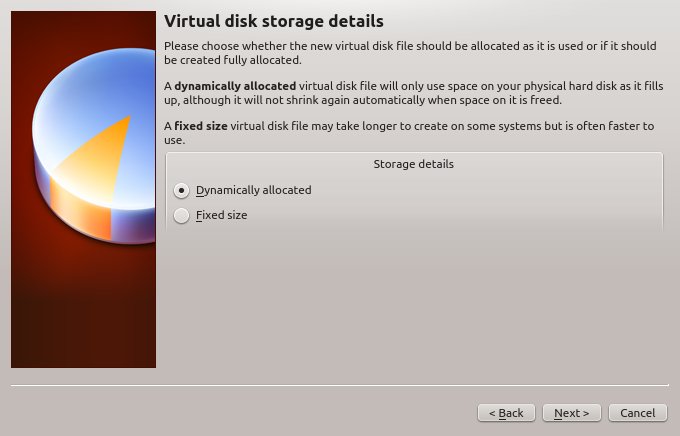Click the horizontal separator above the buttons

tap(340, 385)
